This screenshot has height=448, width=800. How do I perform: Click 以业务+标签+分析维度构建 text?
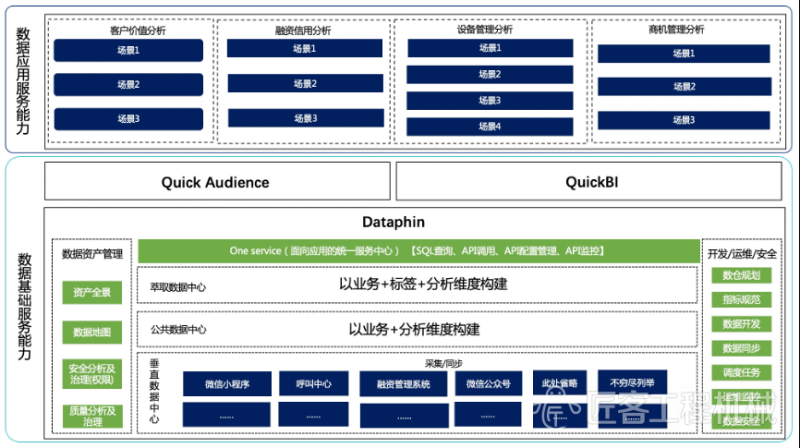(x=423, y=284)
